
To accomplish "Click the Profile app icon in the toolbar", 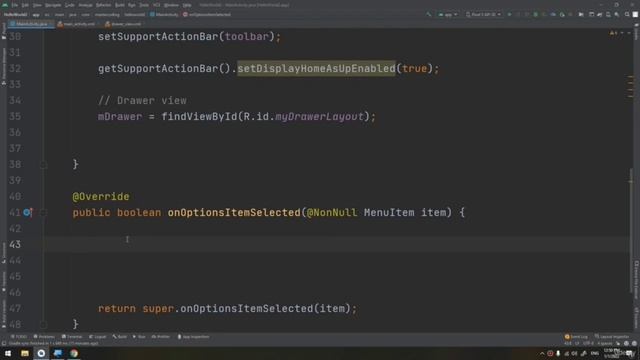I will [553, 14].
